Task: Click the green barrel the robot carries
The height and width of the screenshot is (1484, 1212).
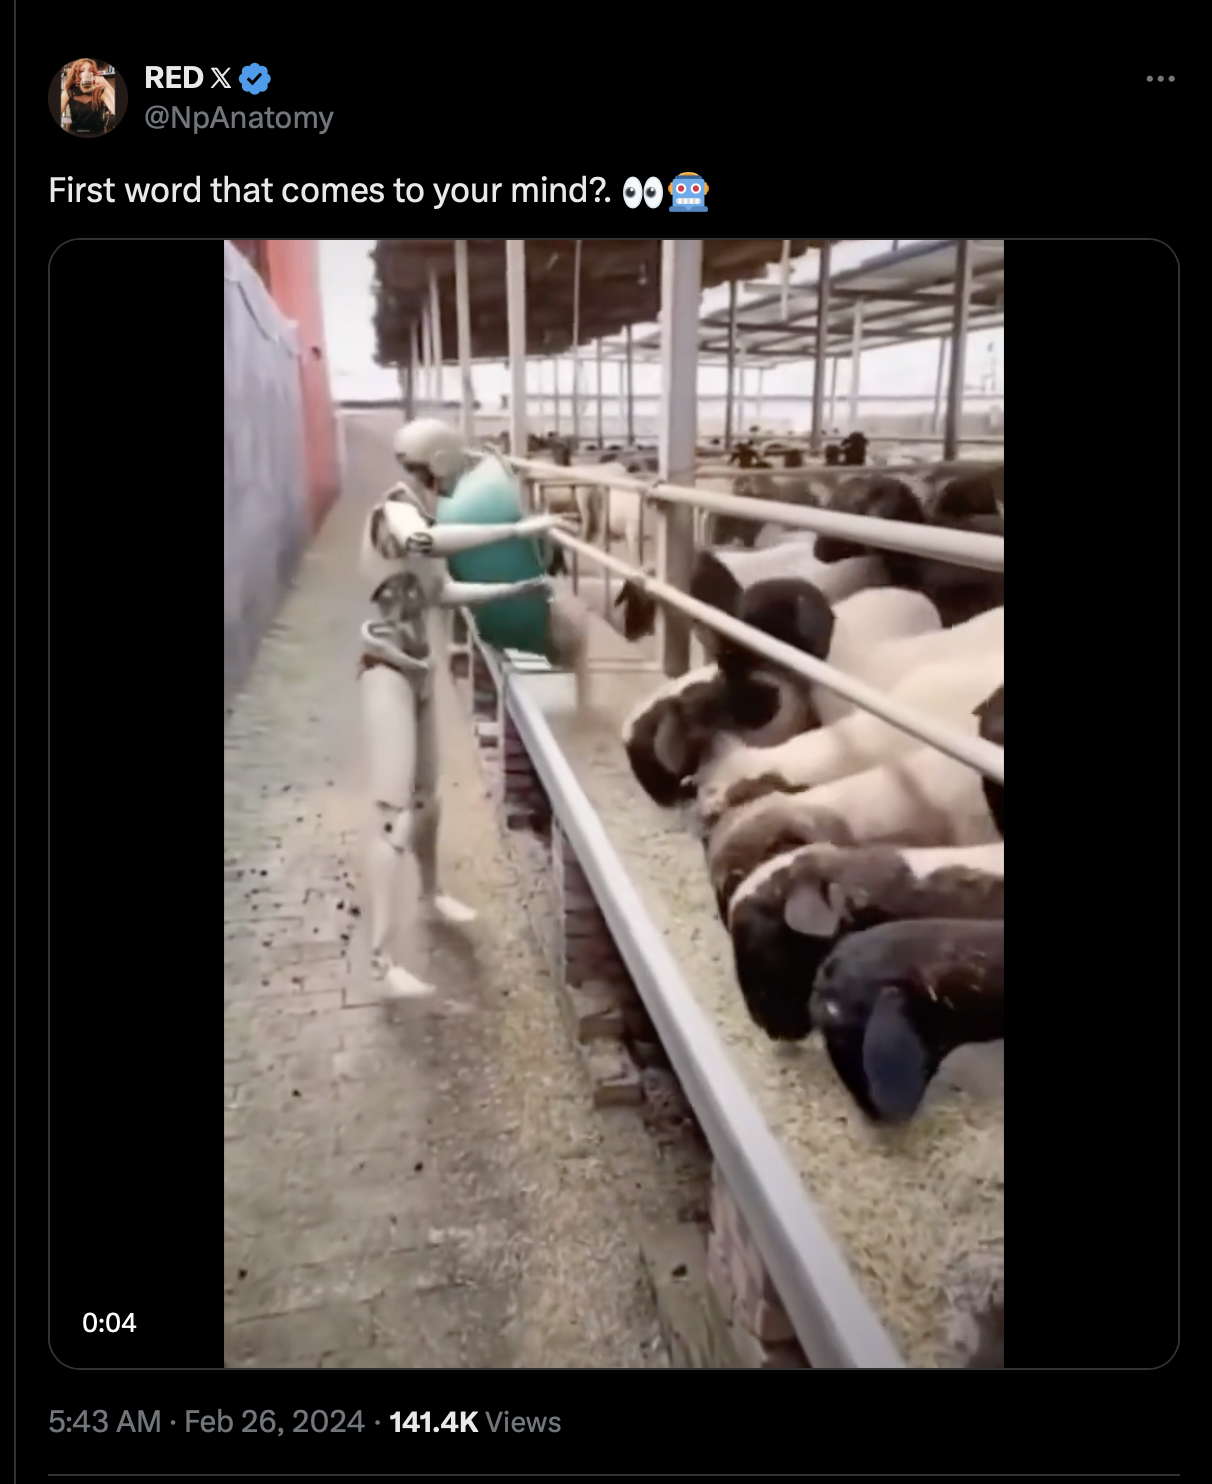Action: 493,552
